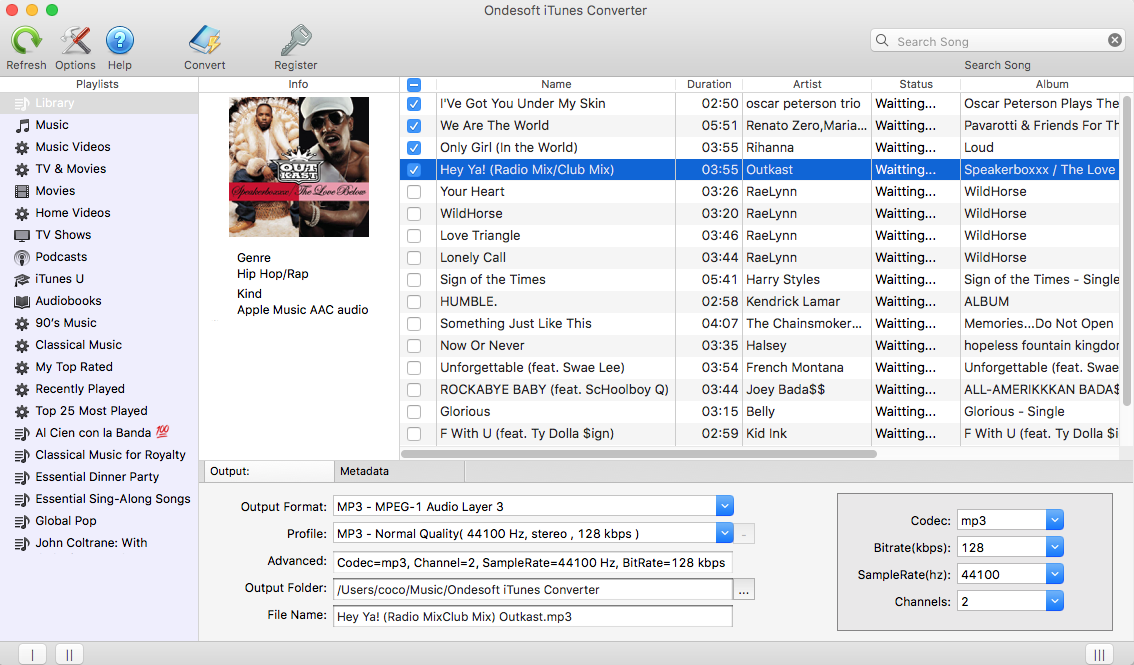Image resolution: width=1134 pixels, height=665 pixels.
Task: Expand the Output Format dropdown
Action: coord(725,506)
